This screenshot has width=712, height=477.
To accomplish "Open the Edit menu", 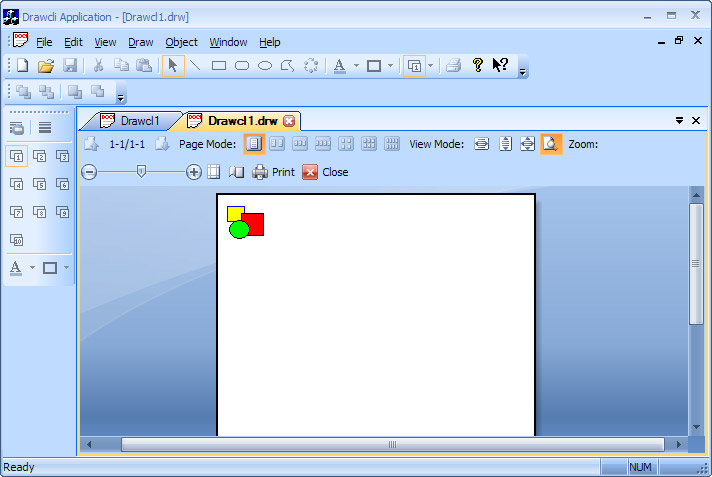I will (x=73, y=42).
